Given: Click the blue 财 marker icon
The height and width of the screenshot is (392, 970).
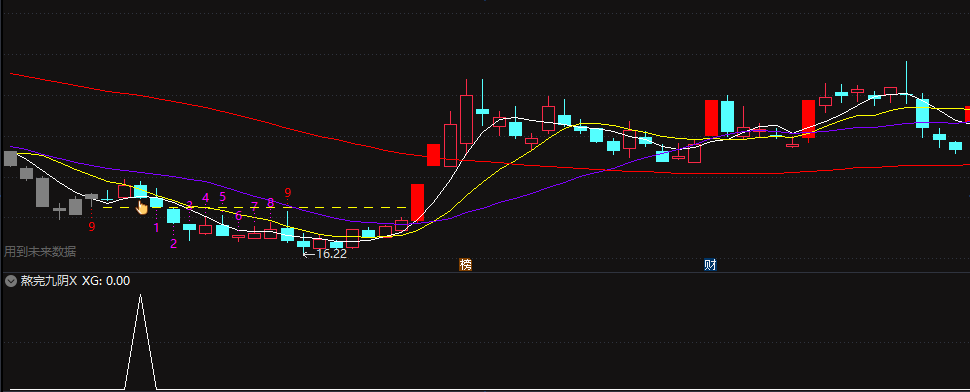Looking at the screenshot, I should pyautogui.click(x=710, y=265).
